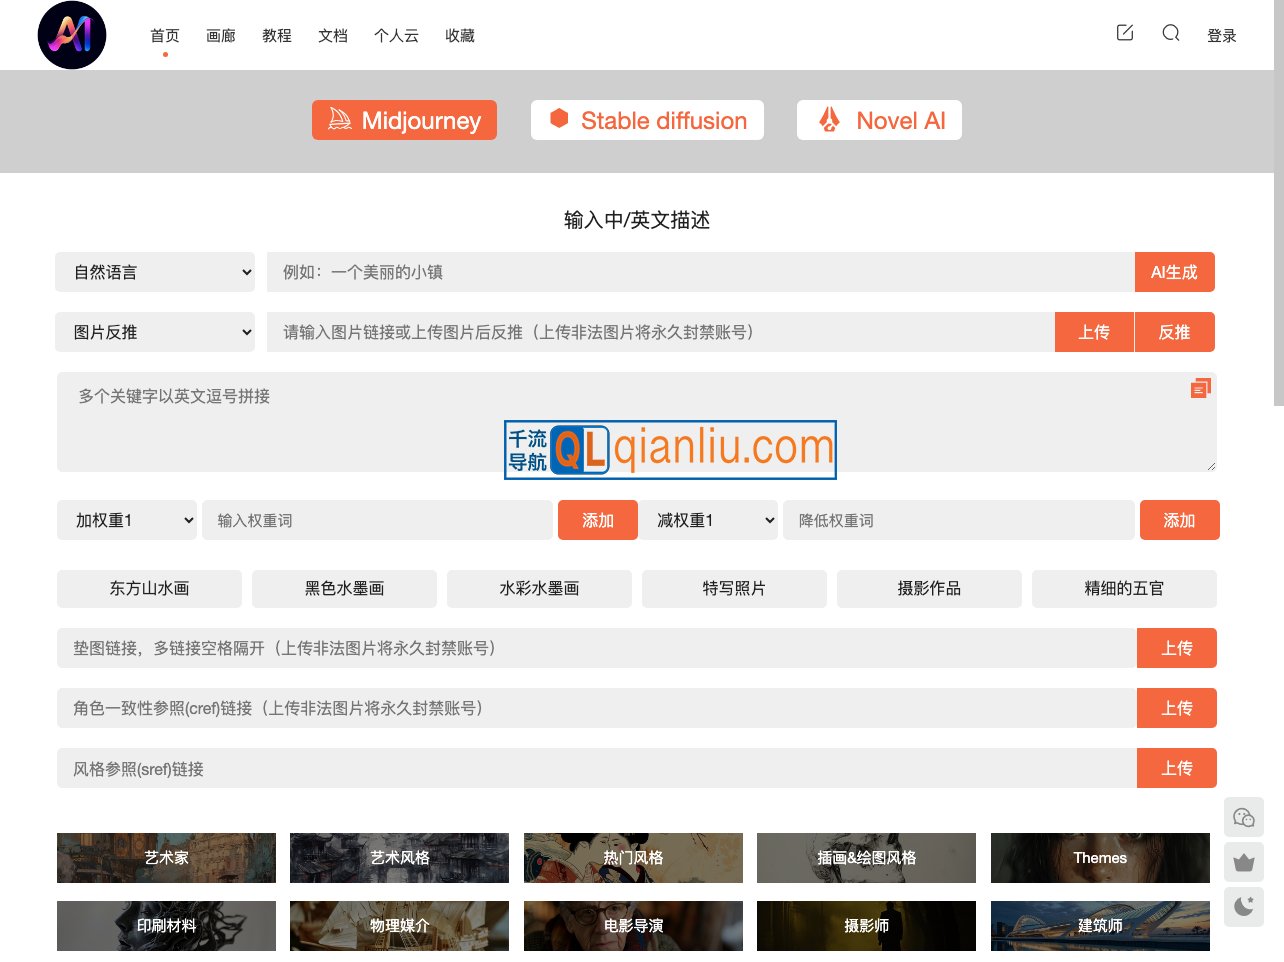Click the search magnifier icon
Screen dimensions: 1284x962
(1171, 33)
